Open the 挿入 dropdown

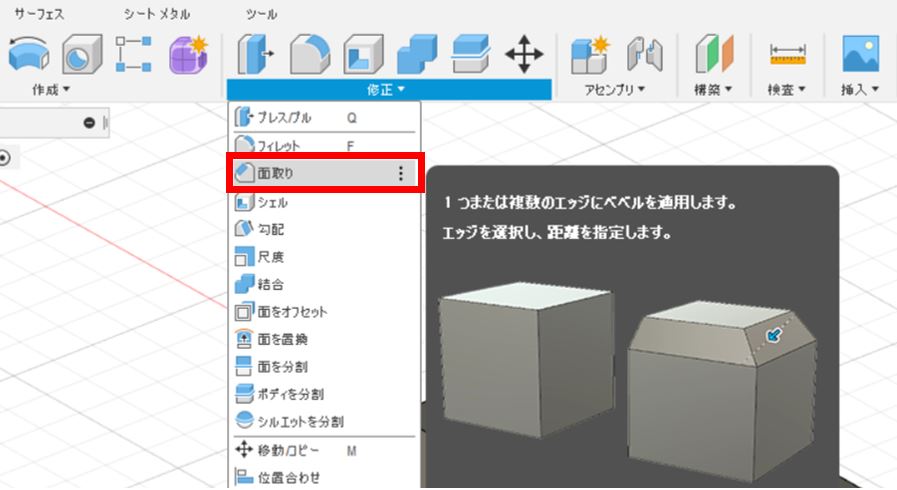(859, 89)
